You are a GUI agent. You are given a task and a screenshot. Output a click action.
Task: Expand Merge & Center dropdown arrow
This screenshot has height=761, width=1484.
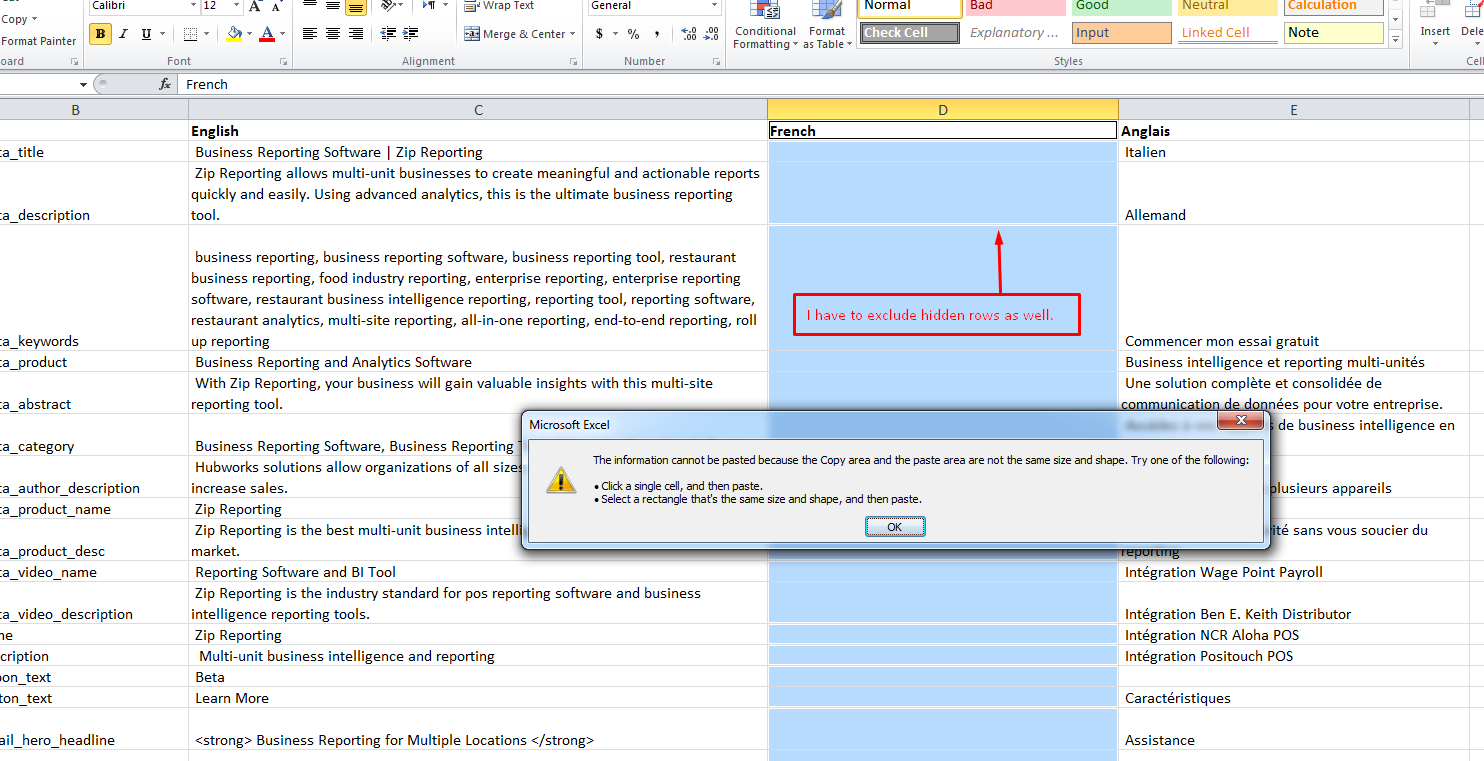tap(572, 34)
